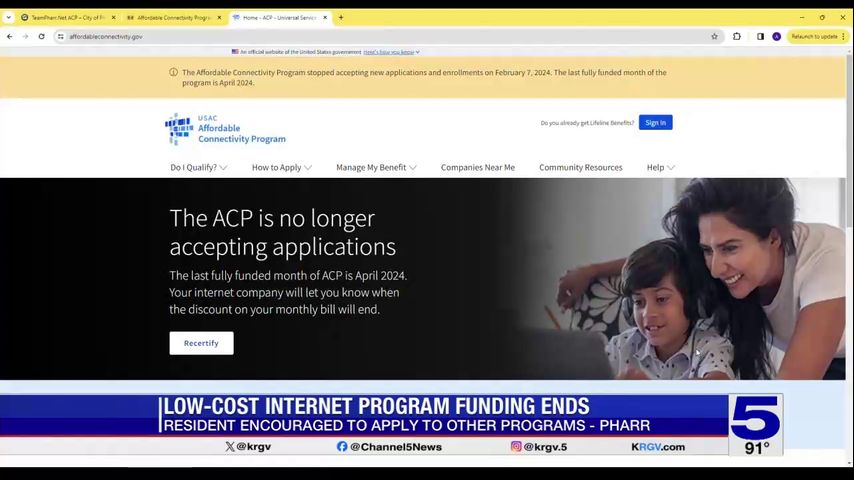
Task: Reload the page with the refresh icon
Action: tap(41, 37)
